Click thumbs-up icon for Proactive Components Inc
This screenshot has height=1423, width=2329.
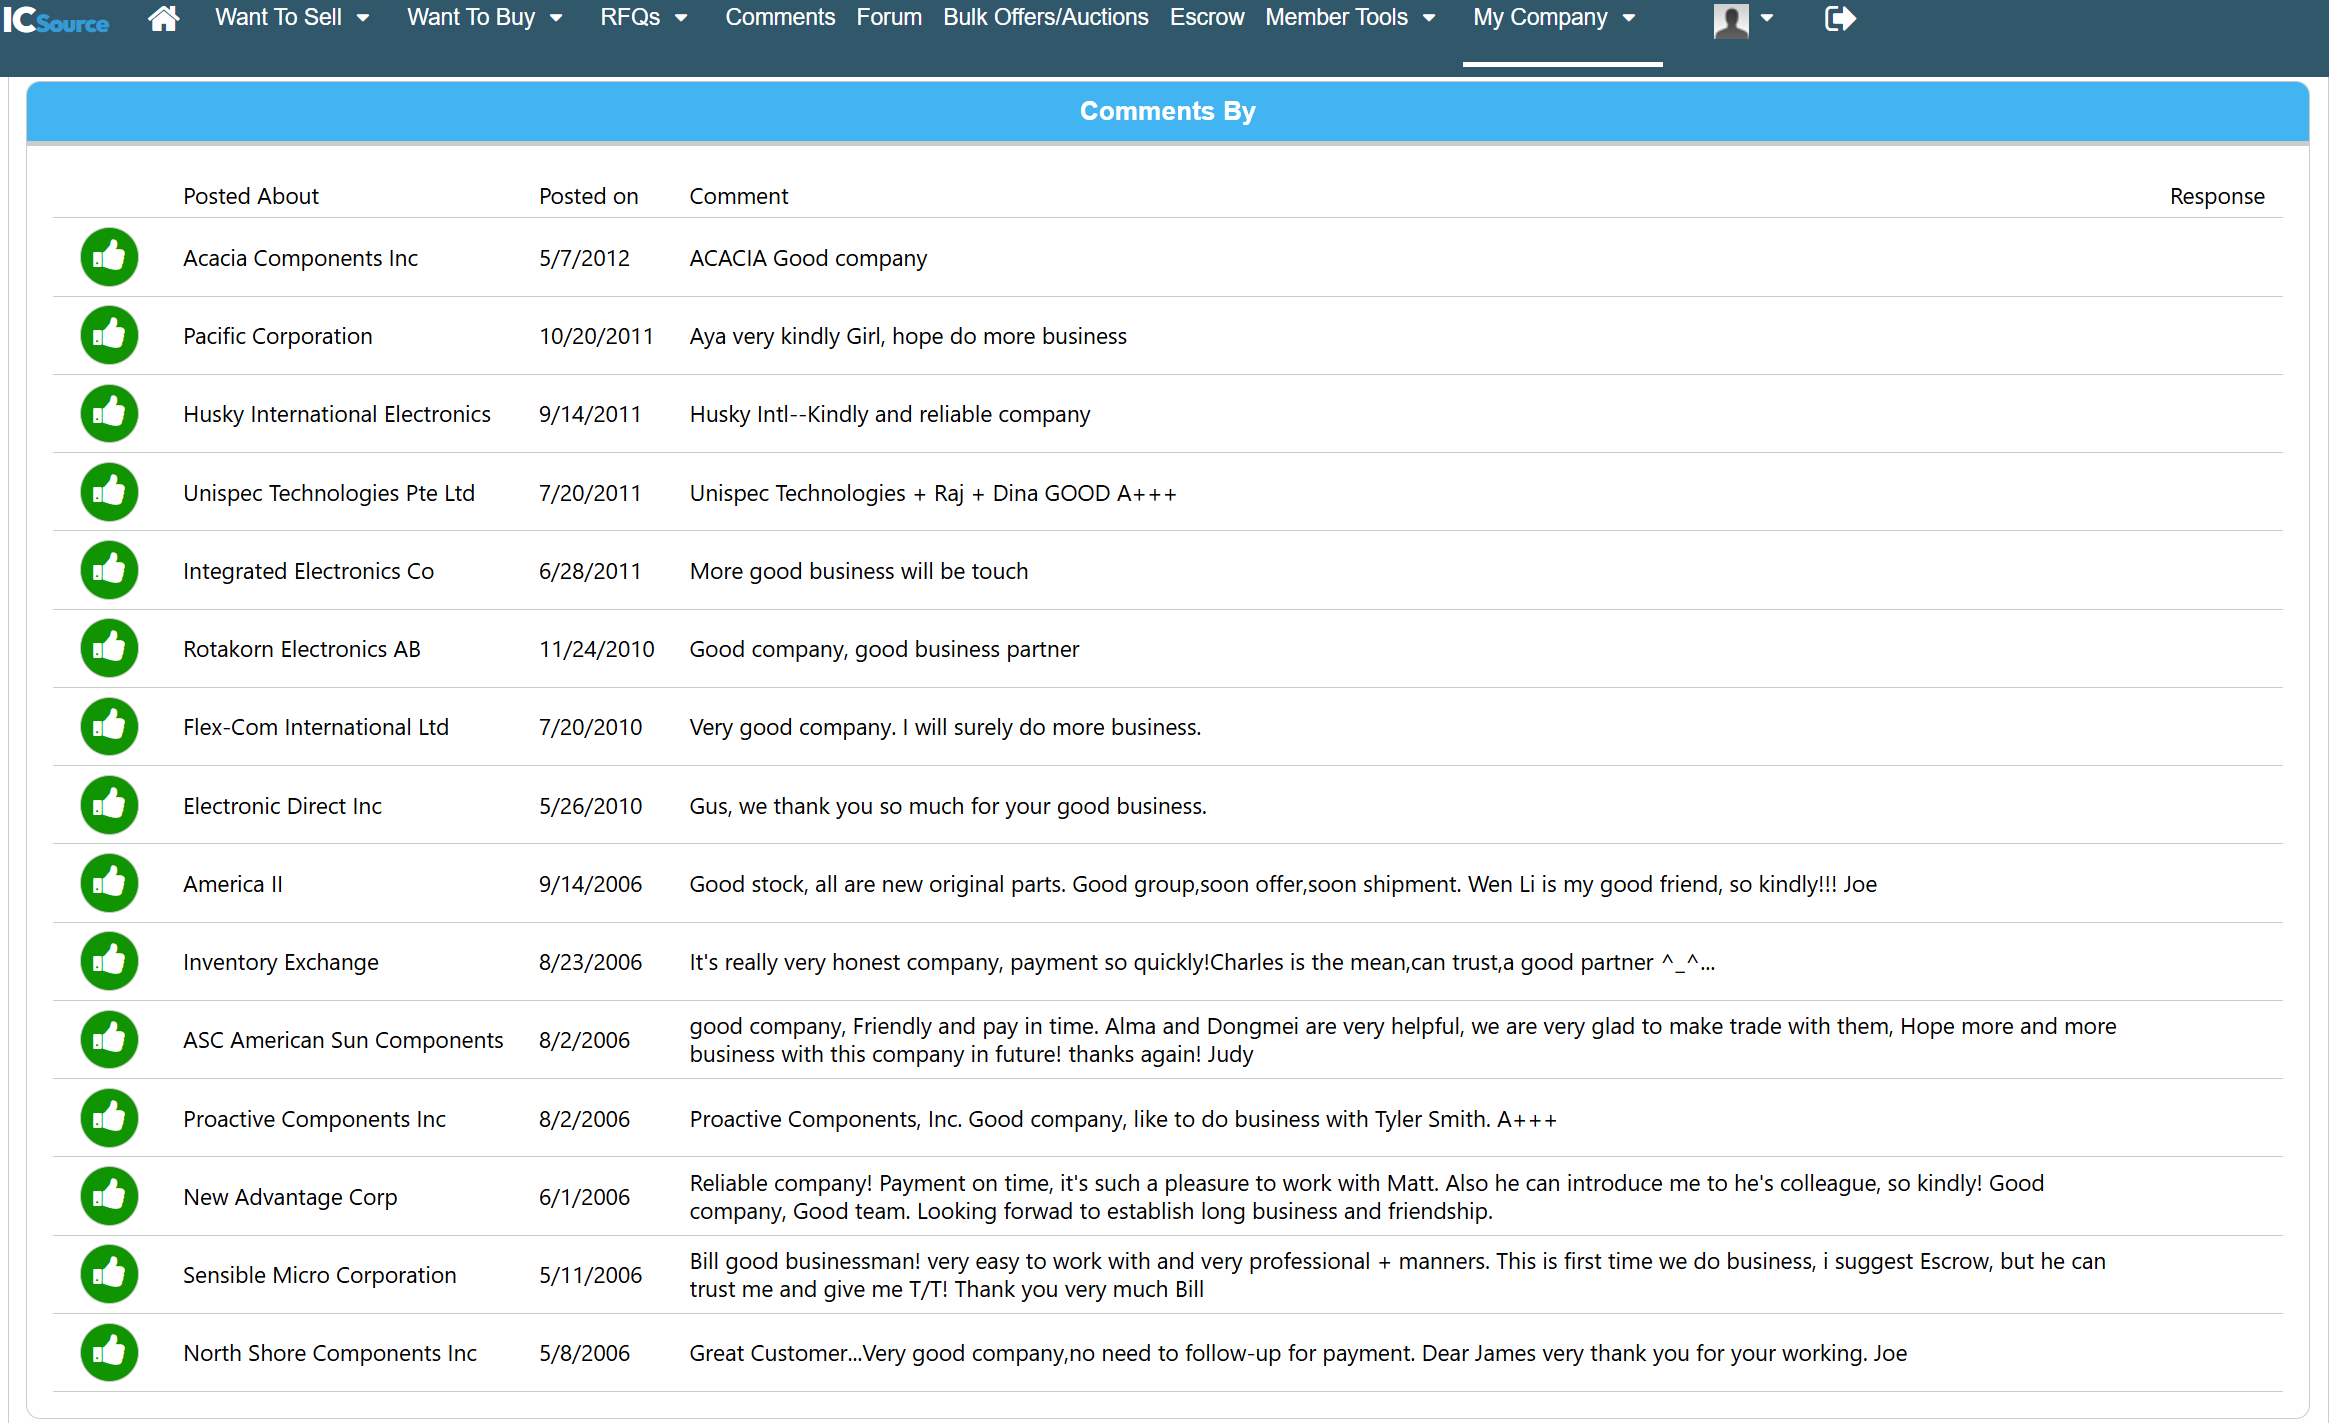pyautogui.click(x=109, y=1118)
